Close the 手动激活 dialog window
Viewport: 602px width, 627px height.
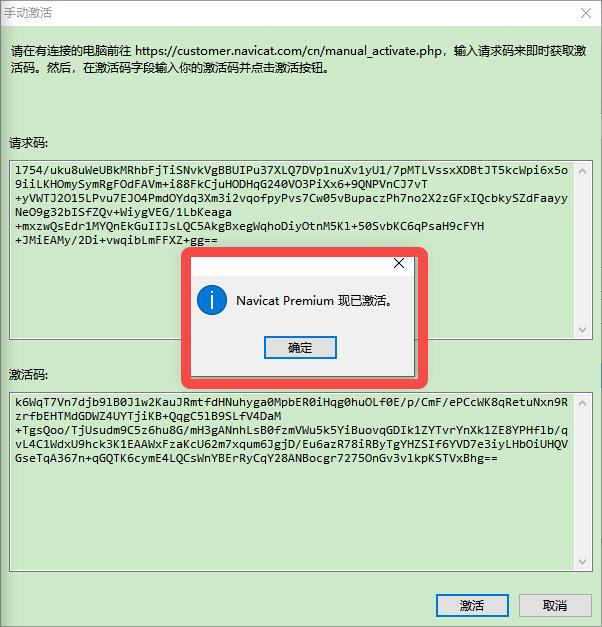pyautogui.click(x=586, y=13)
